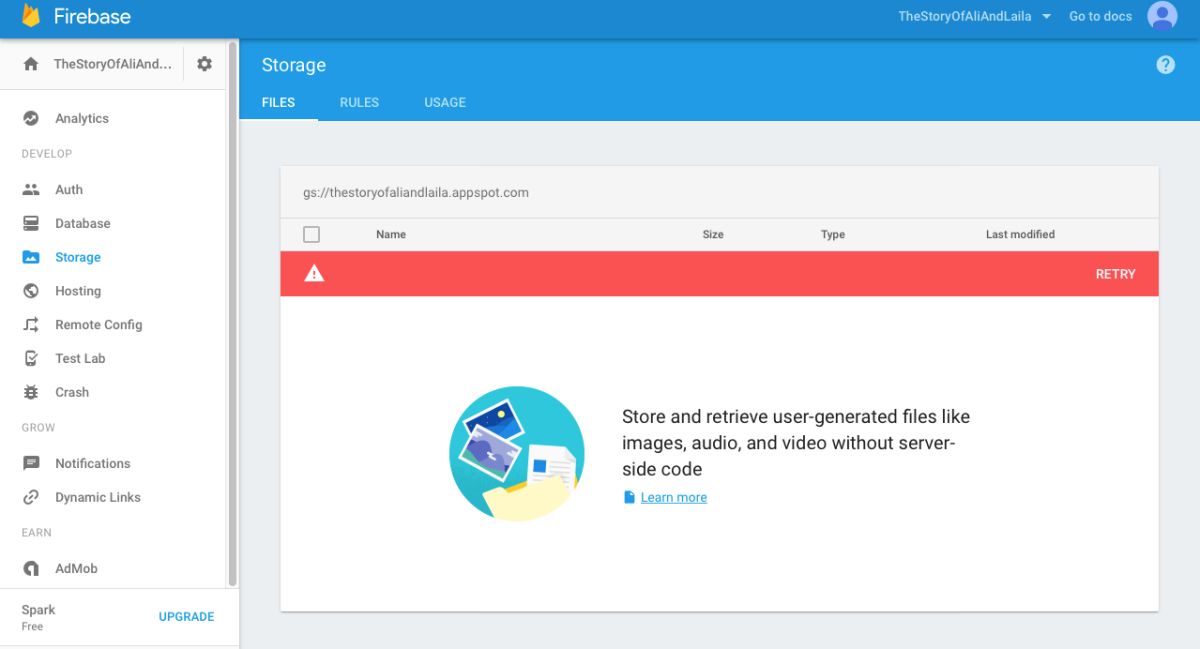Click the storage illustration graphic

[517, 453]
